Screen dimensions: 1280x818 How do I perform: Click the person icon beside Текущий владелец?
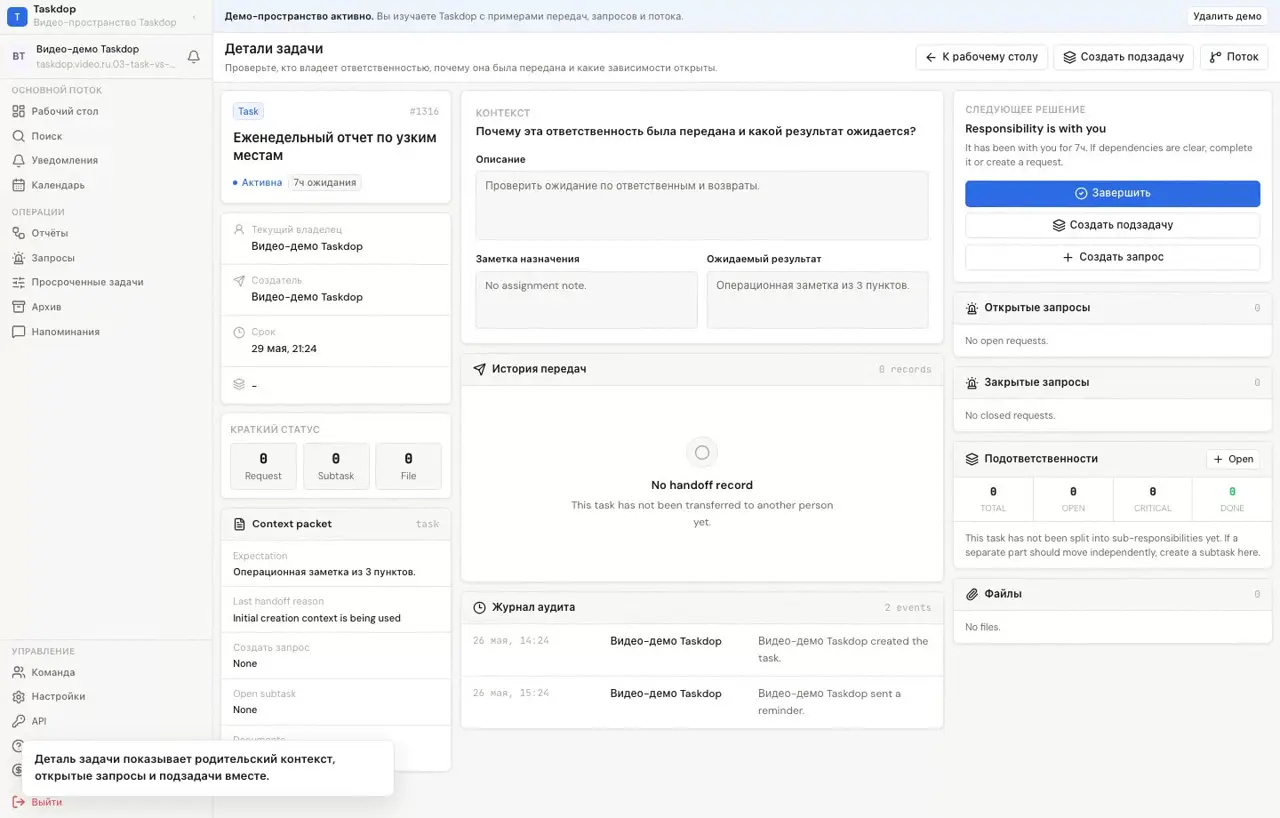click(239, 230)
